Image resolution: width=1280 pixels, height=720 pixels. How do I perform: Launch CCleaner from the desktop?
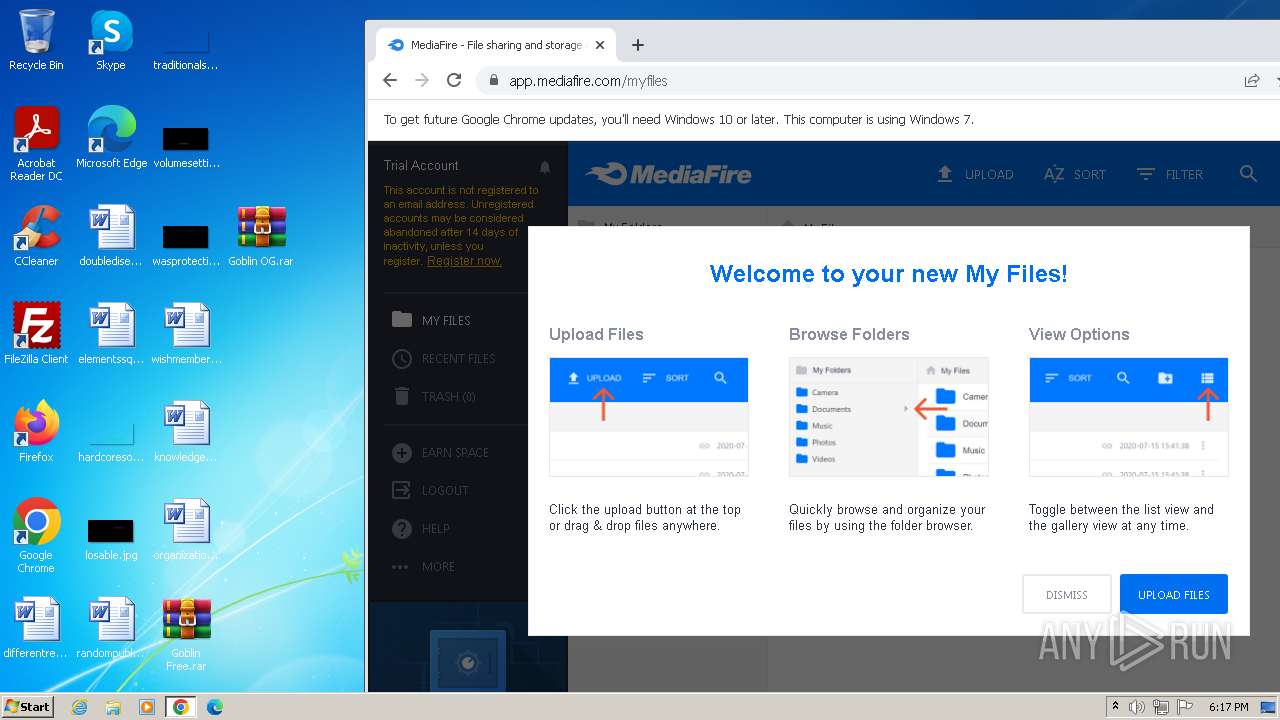click(36, 236)
